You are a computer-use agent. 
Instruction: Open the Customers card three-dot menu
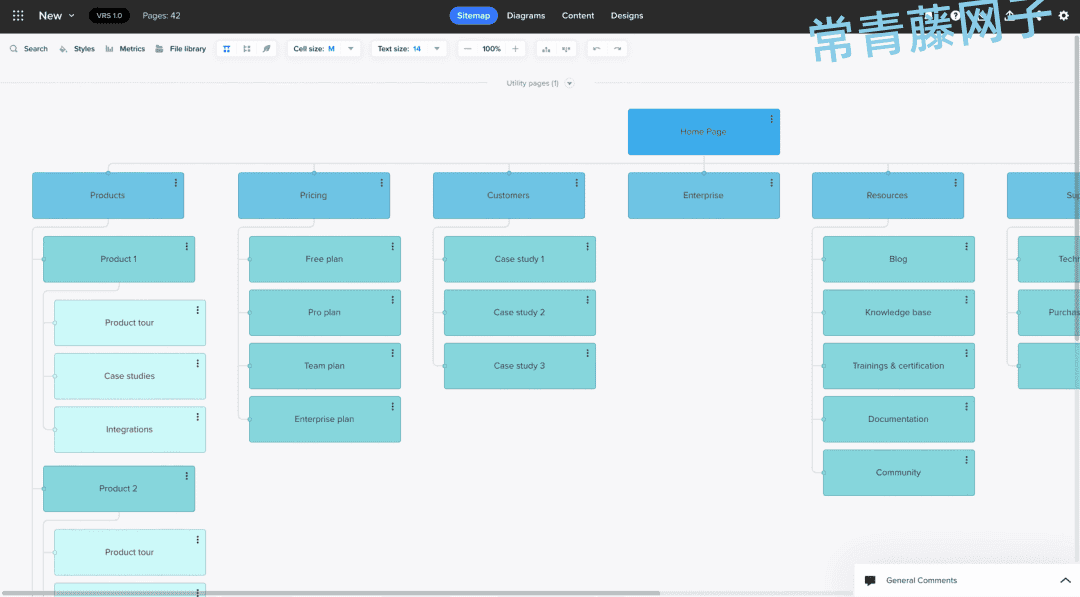[577, 183]
